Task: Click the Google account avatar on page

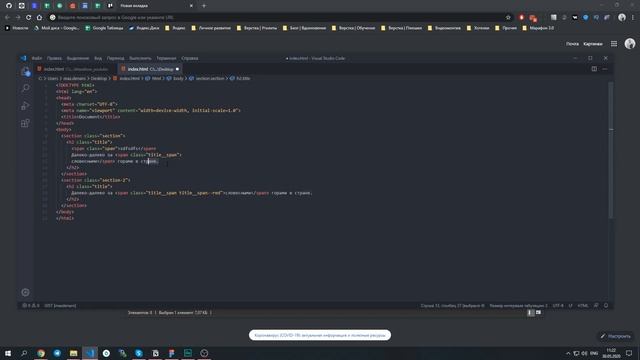Action: click(630, 44)
